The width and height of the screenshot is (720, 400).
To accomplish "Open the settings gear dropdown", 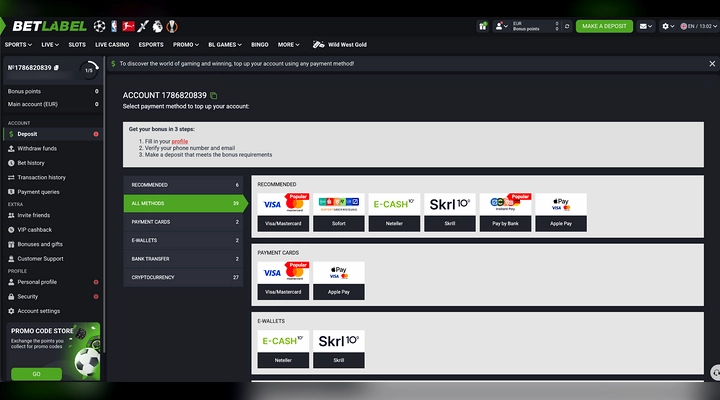I will click(x=668, y=26).
